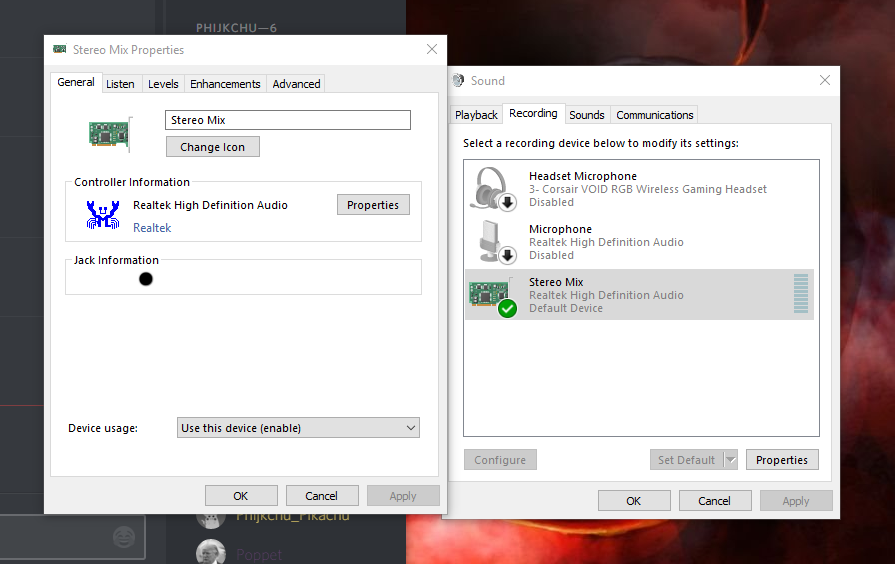Click Apply in Stereo Mix Properties
The height and width of the screenshot is (564, 895).
[x=403, y=495]
